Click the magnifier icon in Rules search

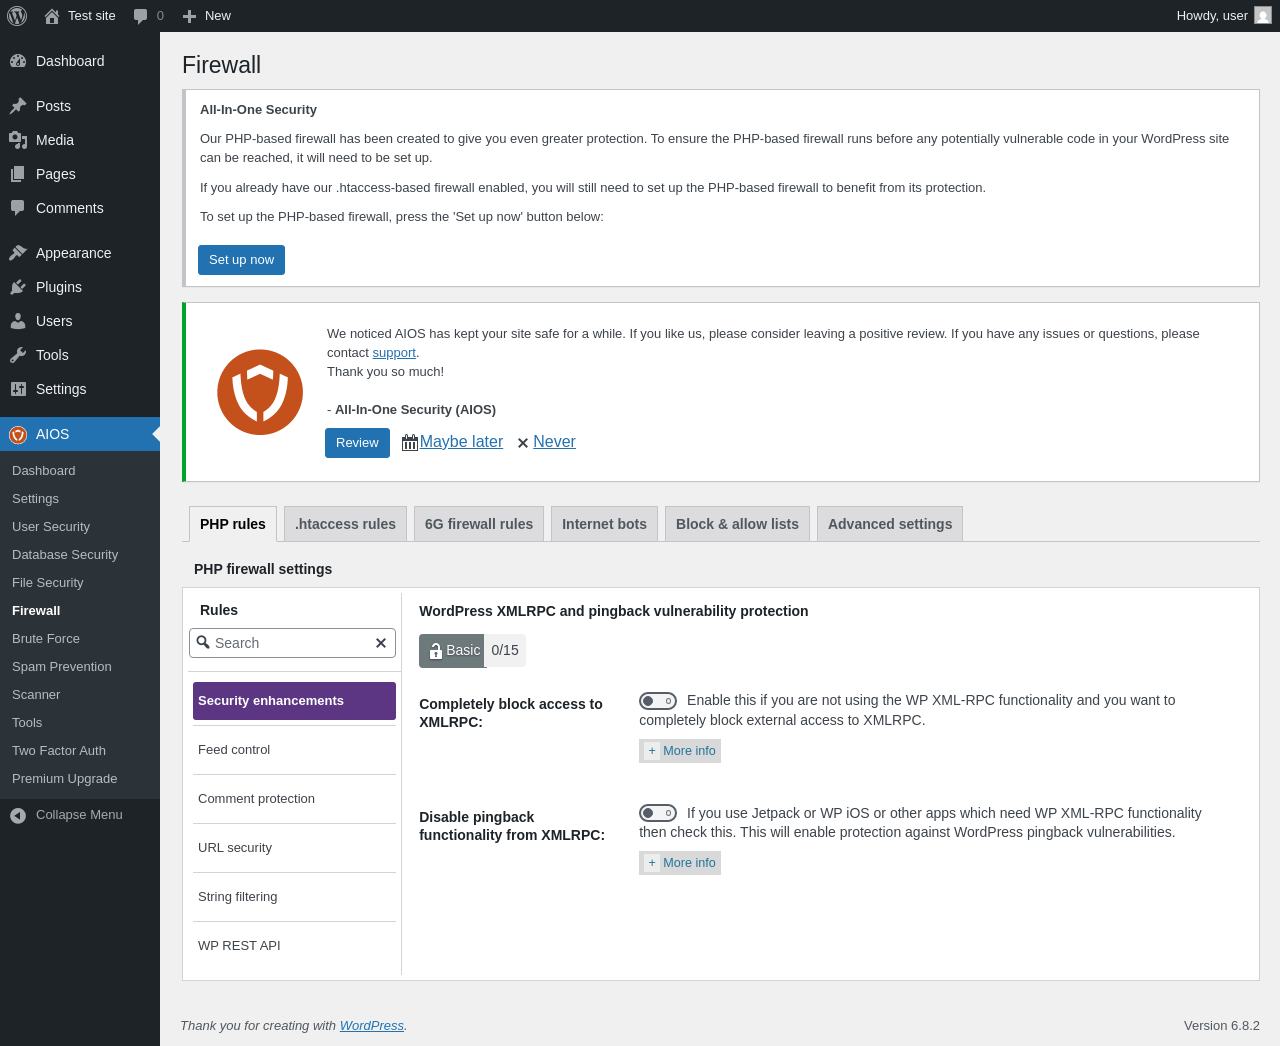click(203, 642)
